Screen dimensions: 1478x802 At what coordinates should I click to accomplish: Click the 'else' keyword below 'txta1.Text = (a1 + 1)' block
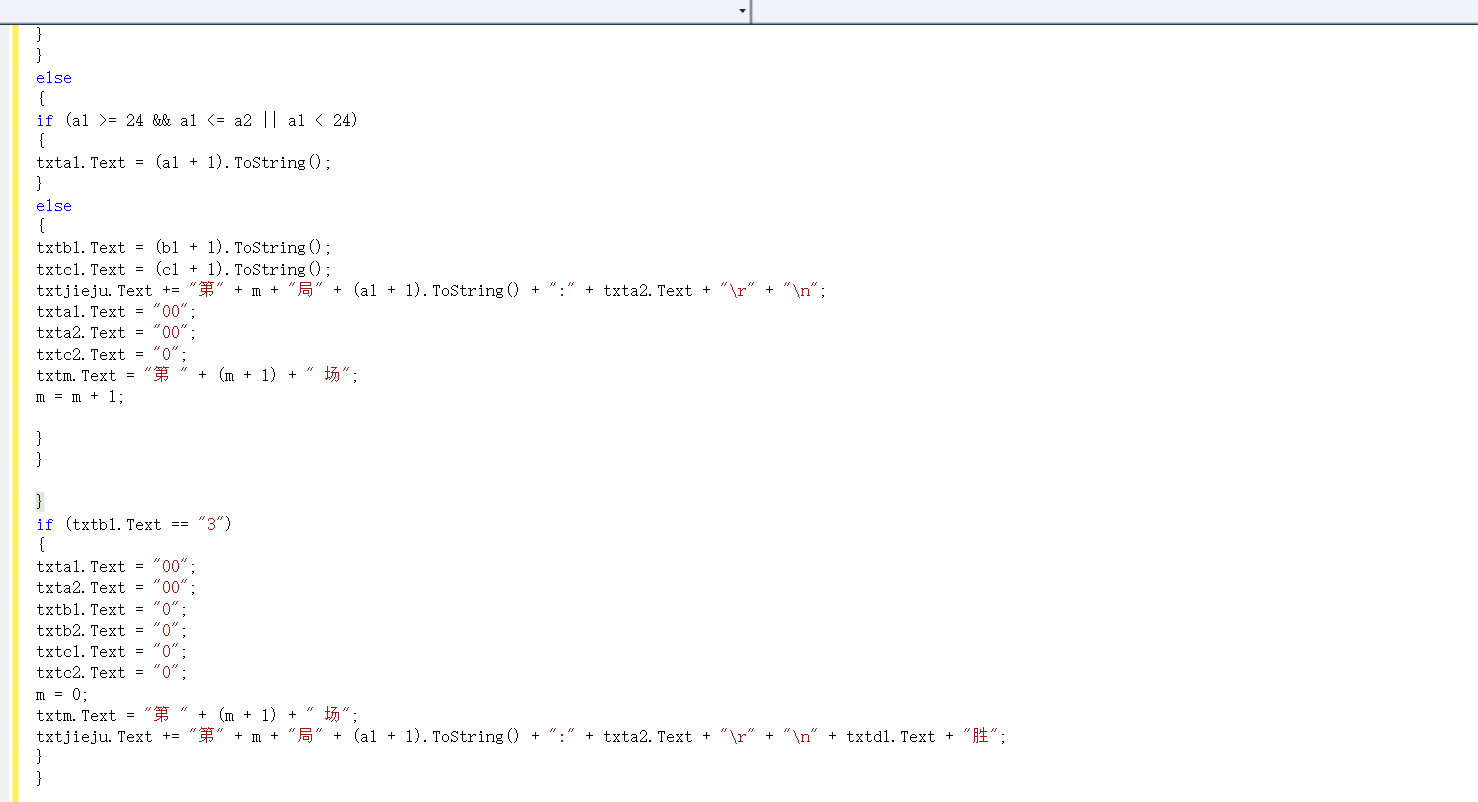click(54, 206)
